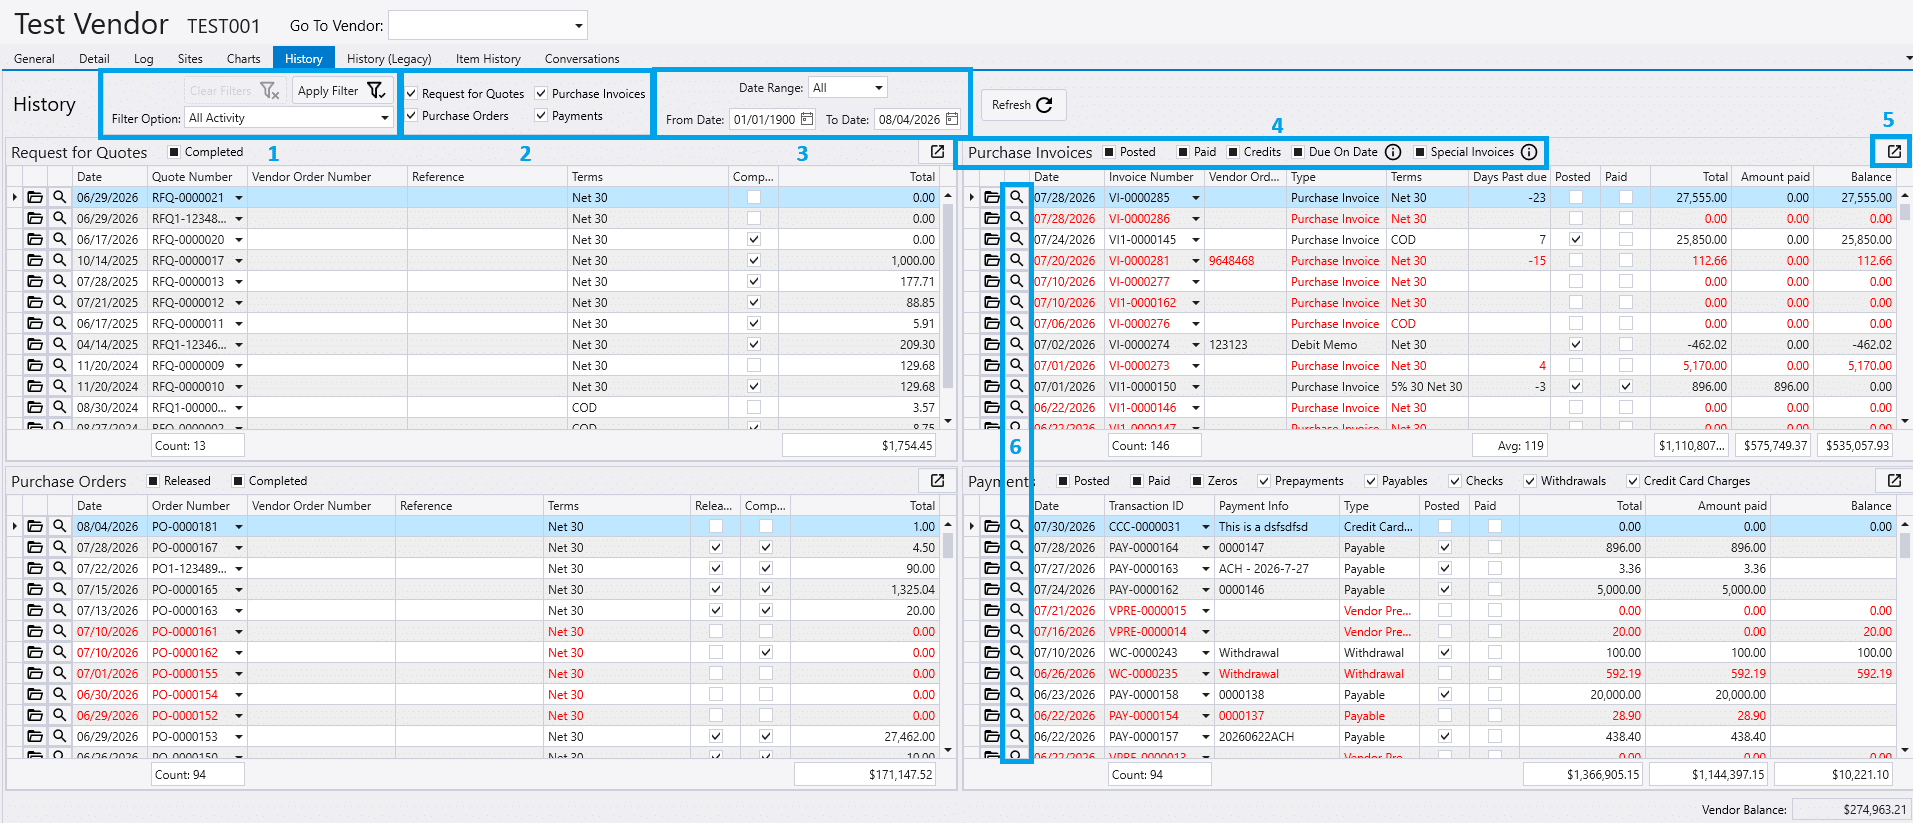The height and width of the screenshot is (823, 1913).
Task: Enable the Completed checkbox for Request for Quotes
Action: tap(174, 152)
